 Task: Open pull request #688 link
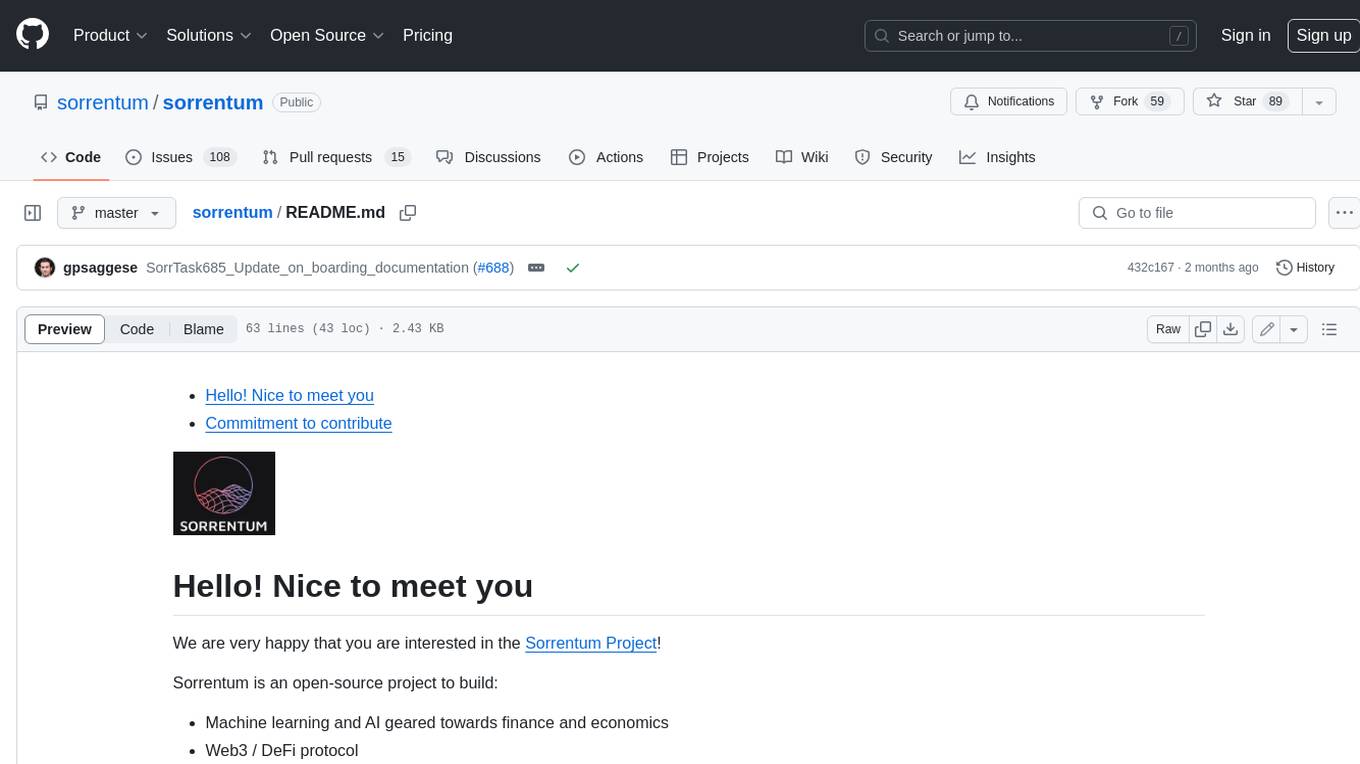click(493, 268)
